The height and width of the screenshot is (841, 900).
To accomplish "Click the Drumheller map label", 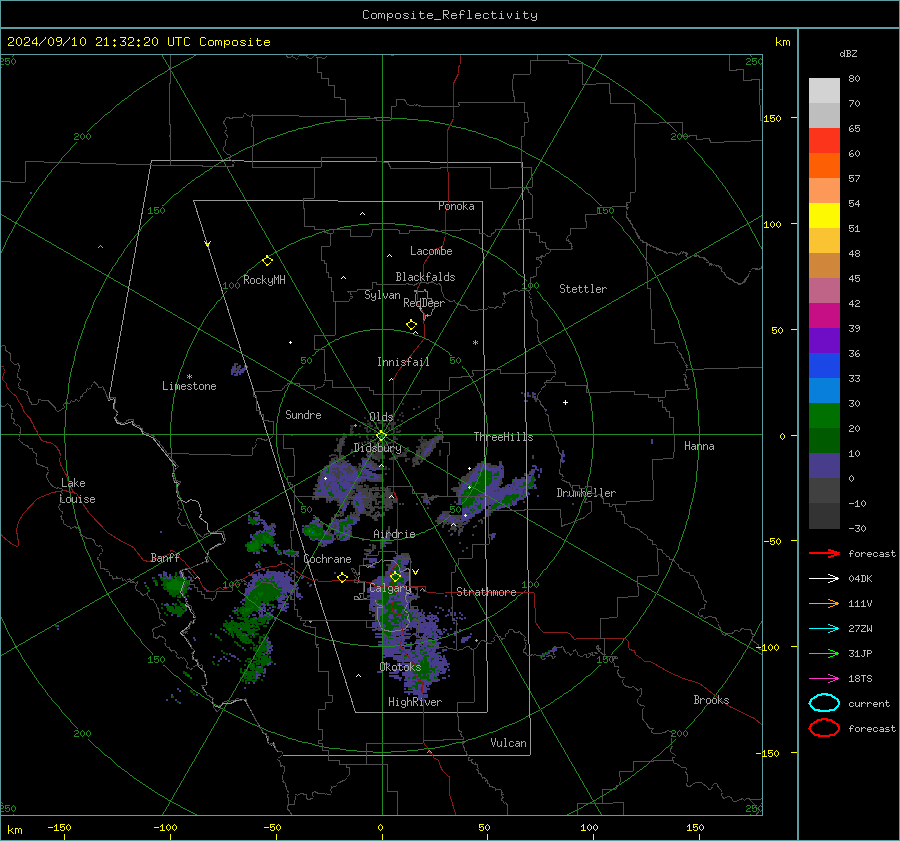I will (x=586, y=493).
